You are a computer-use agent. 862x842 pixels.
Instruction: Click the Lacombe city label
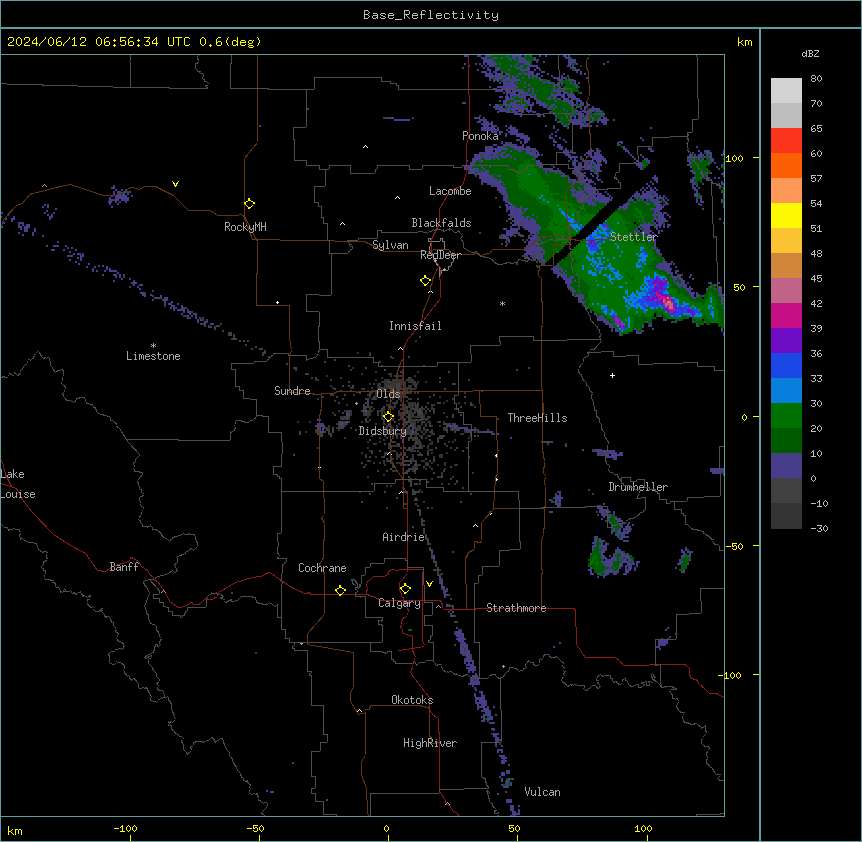450,191
